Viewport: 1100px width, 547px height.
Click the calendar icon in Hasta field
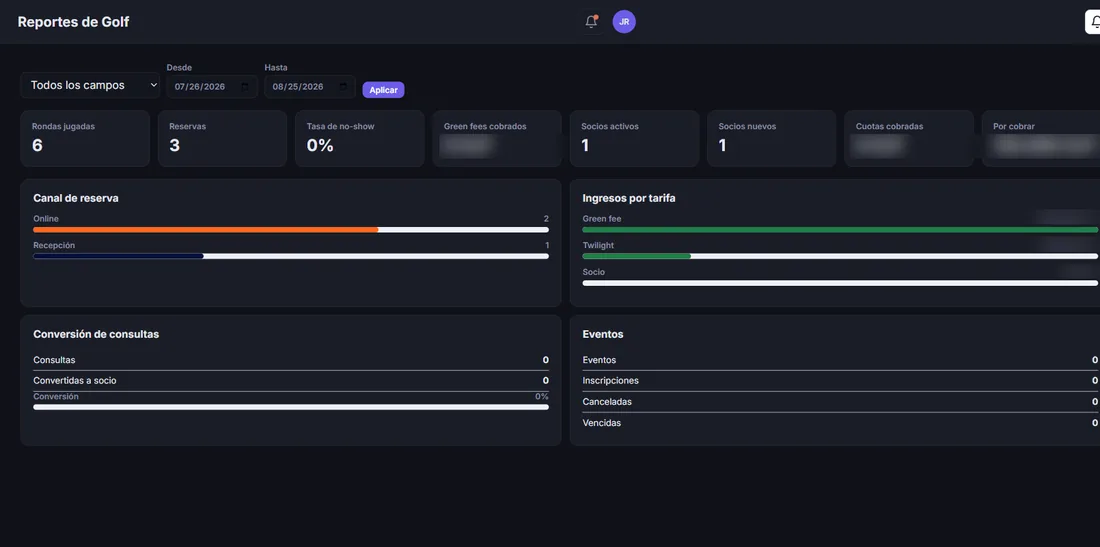[x=343, y=87]
